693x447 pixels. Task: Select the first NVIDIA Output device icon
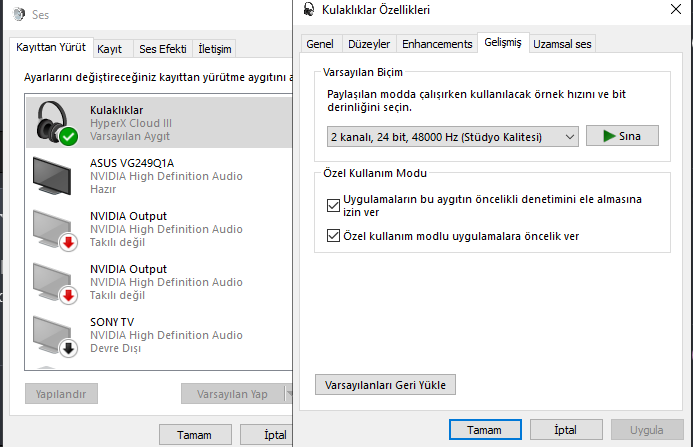click(x=55, y=228)
